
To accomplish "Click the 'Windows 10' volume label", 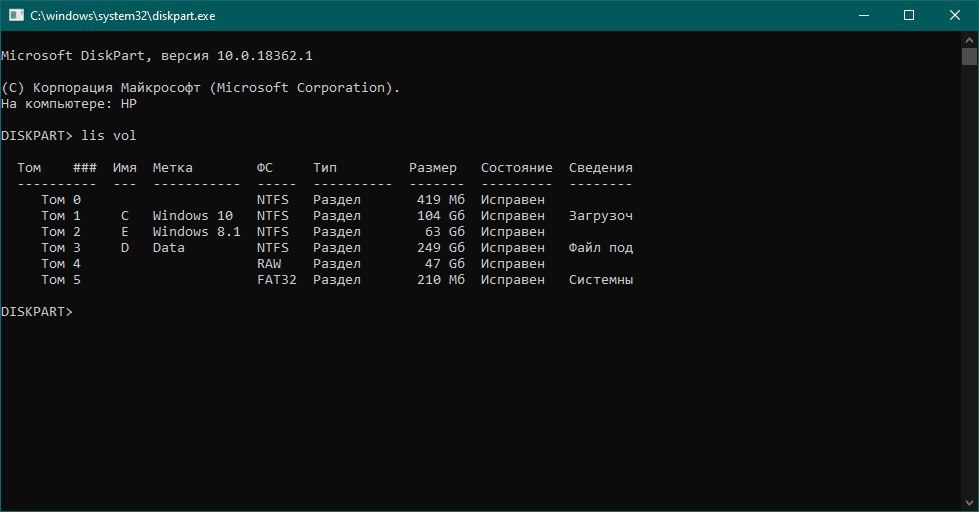I will [193, 215].
